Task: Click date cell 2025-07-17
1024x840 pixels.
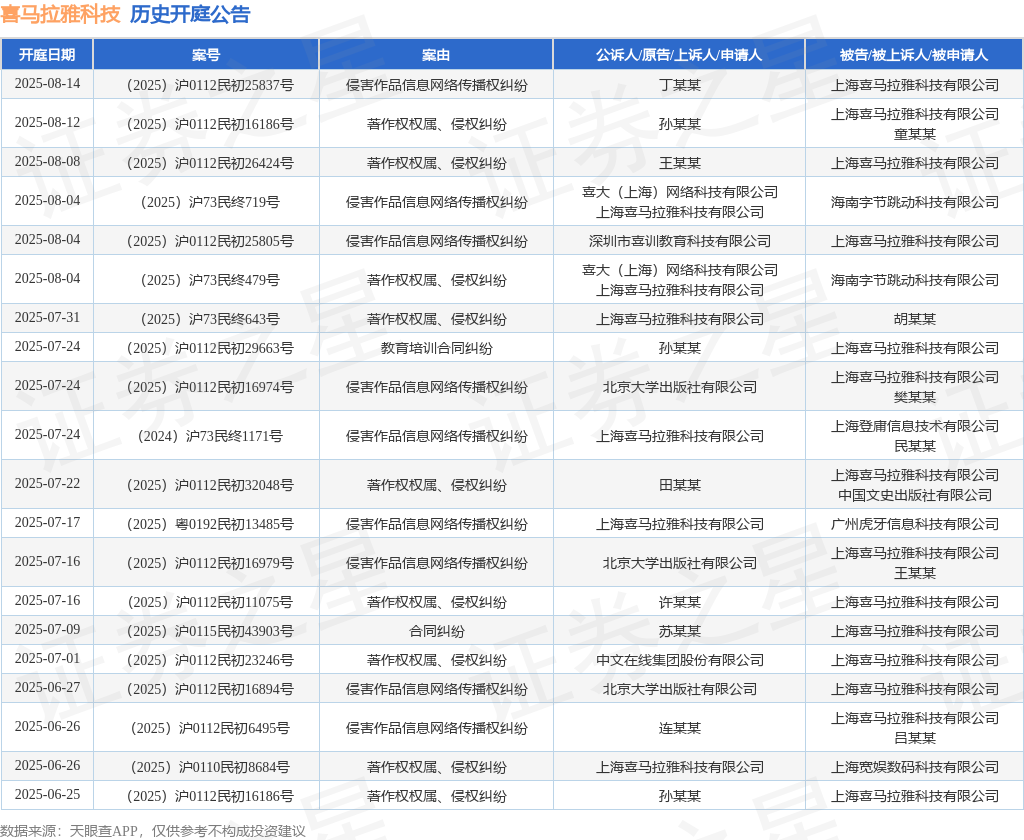Action: coord(47,523)
